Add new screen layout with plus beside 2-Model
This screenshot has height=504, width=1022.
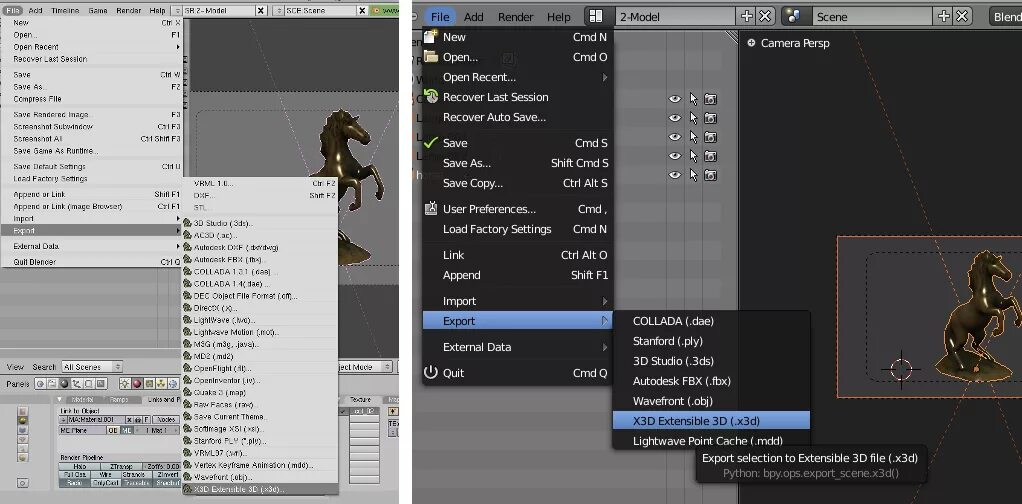747,16
